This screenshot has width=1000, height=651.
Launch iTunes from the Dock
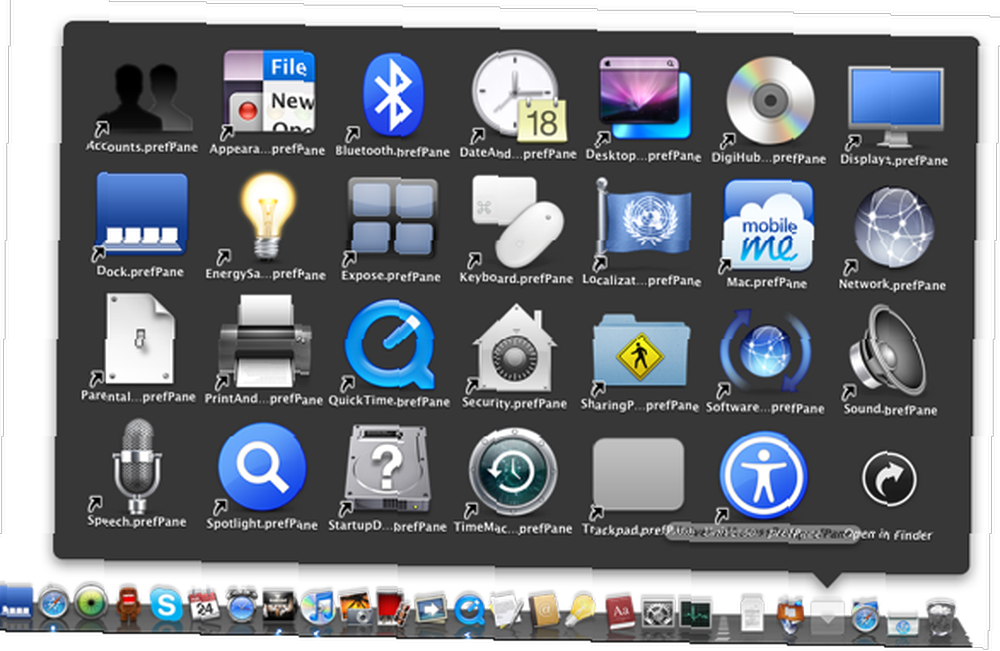click(317, 606)
